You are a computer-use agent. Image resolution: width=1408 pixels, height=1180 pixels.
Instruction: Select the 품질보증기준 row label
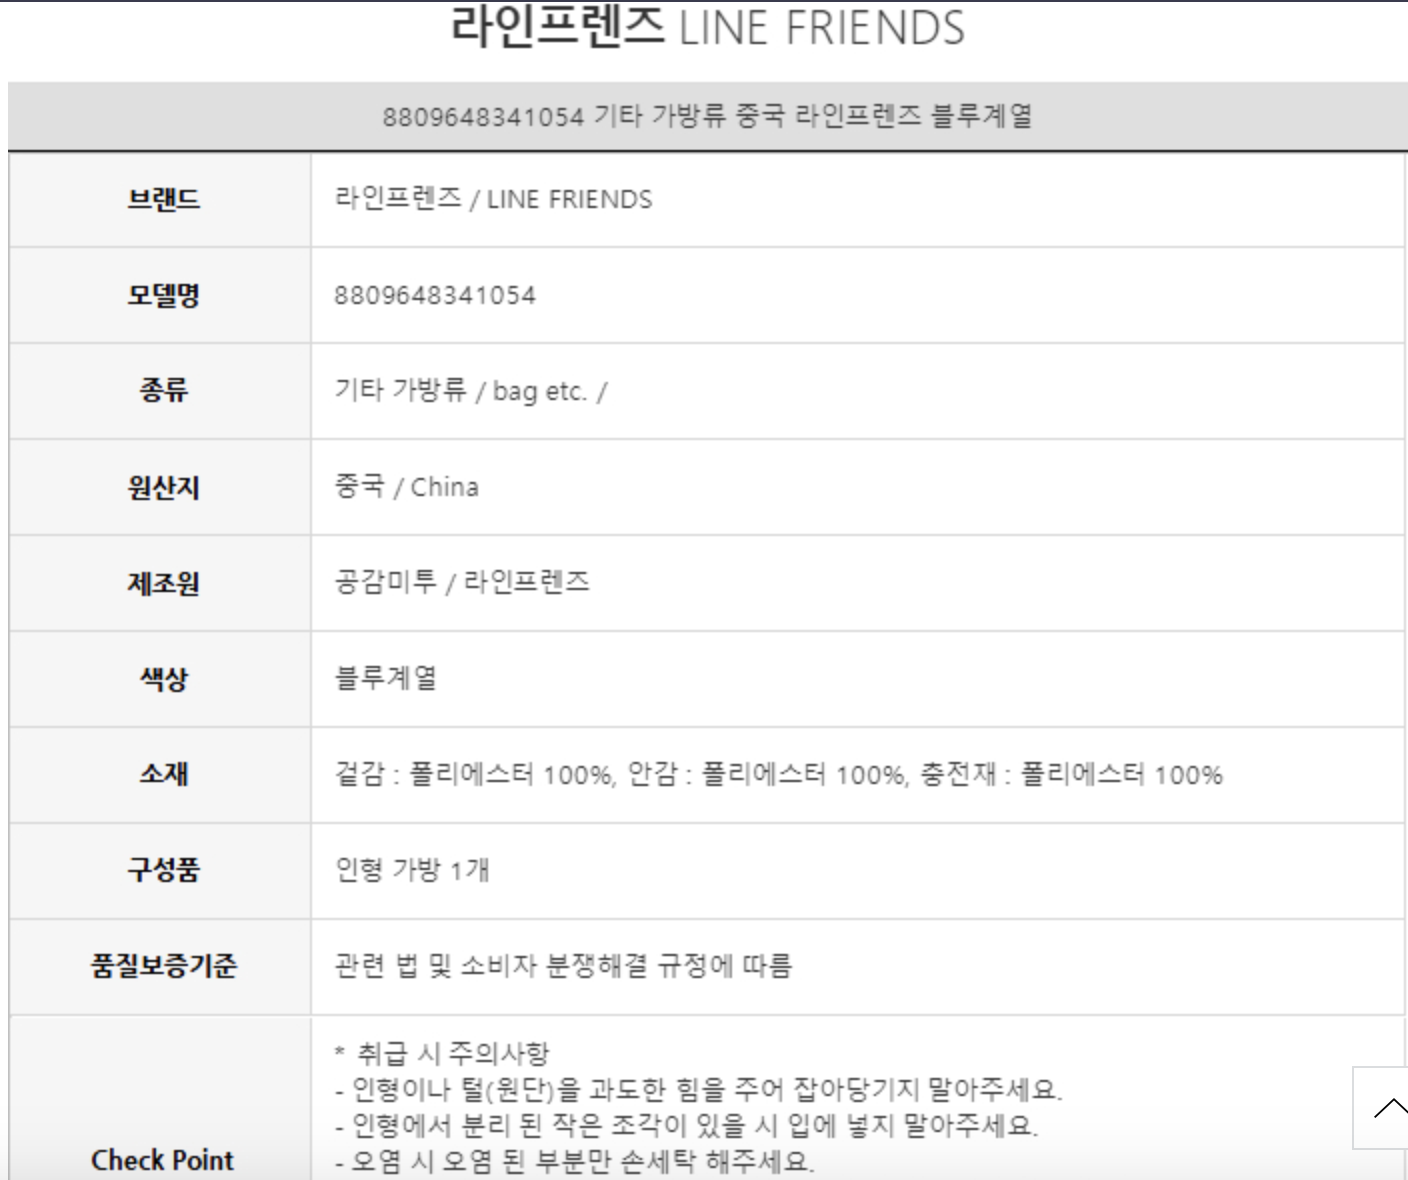point(163,966)
